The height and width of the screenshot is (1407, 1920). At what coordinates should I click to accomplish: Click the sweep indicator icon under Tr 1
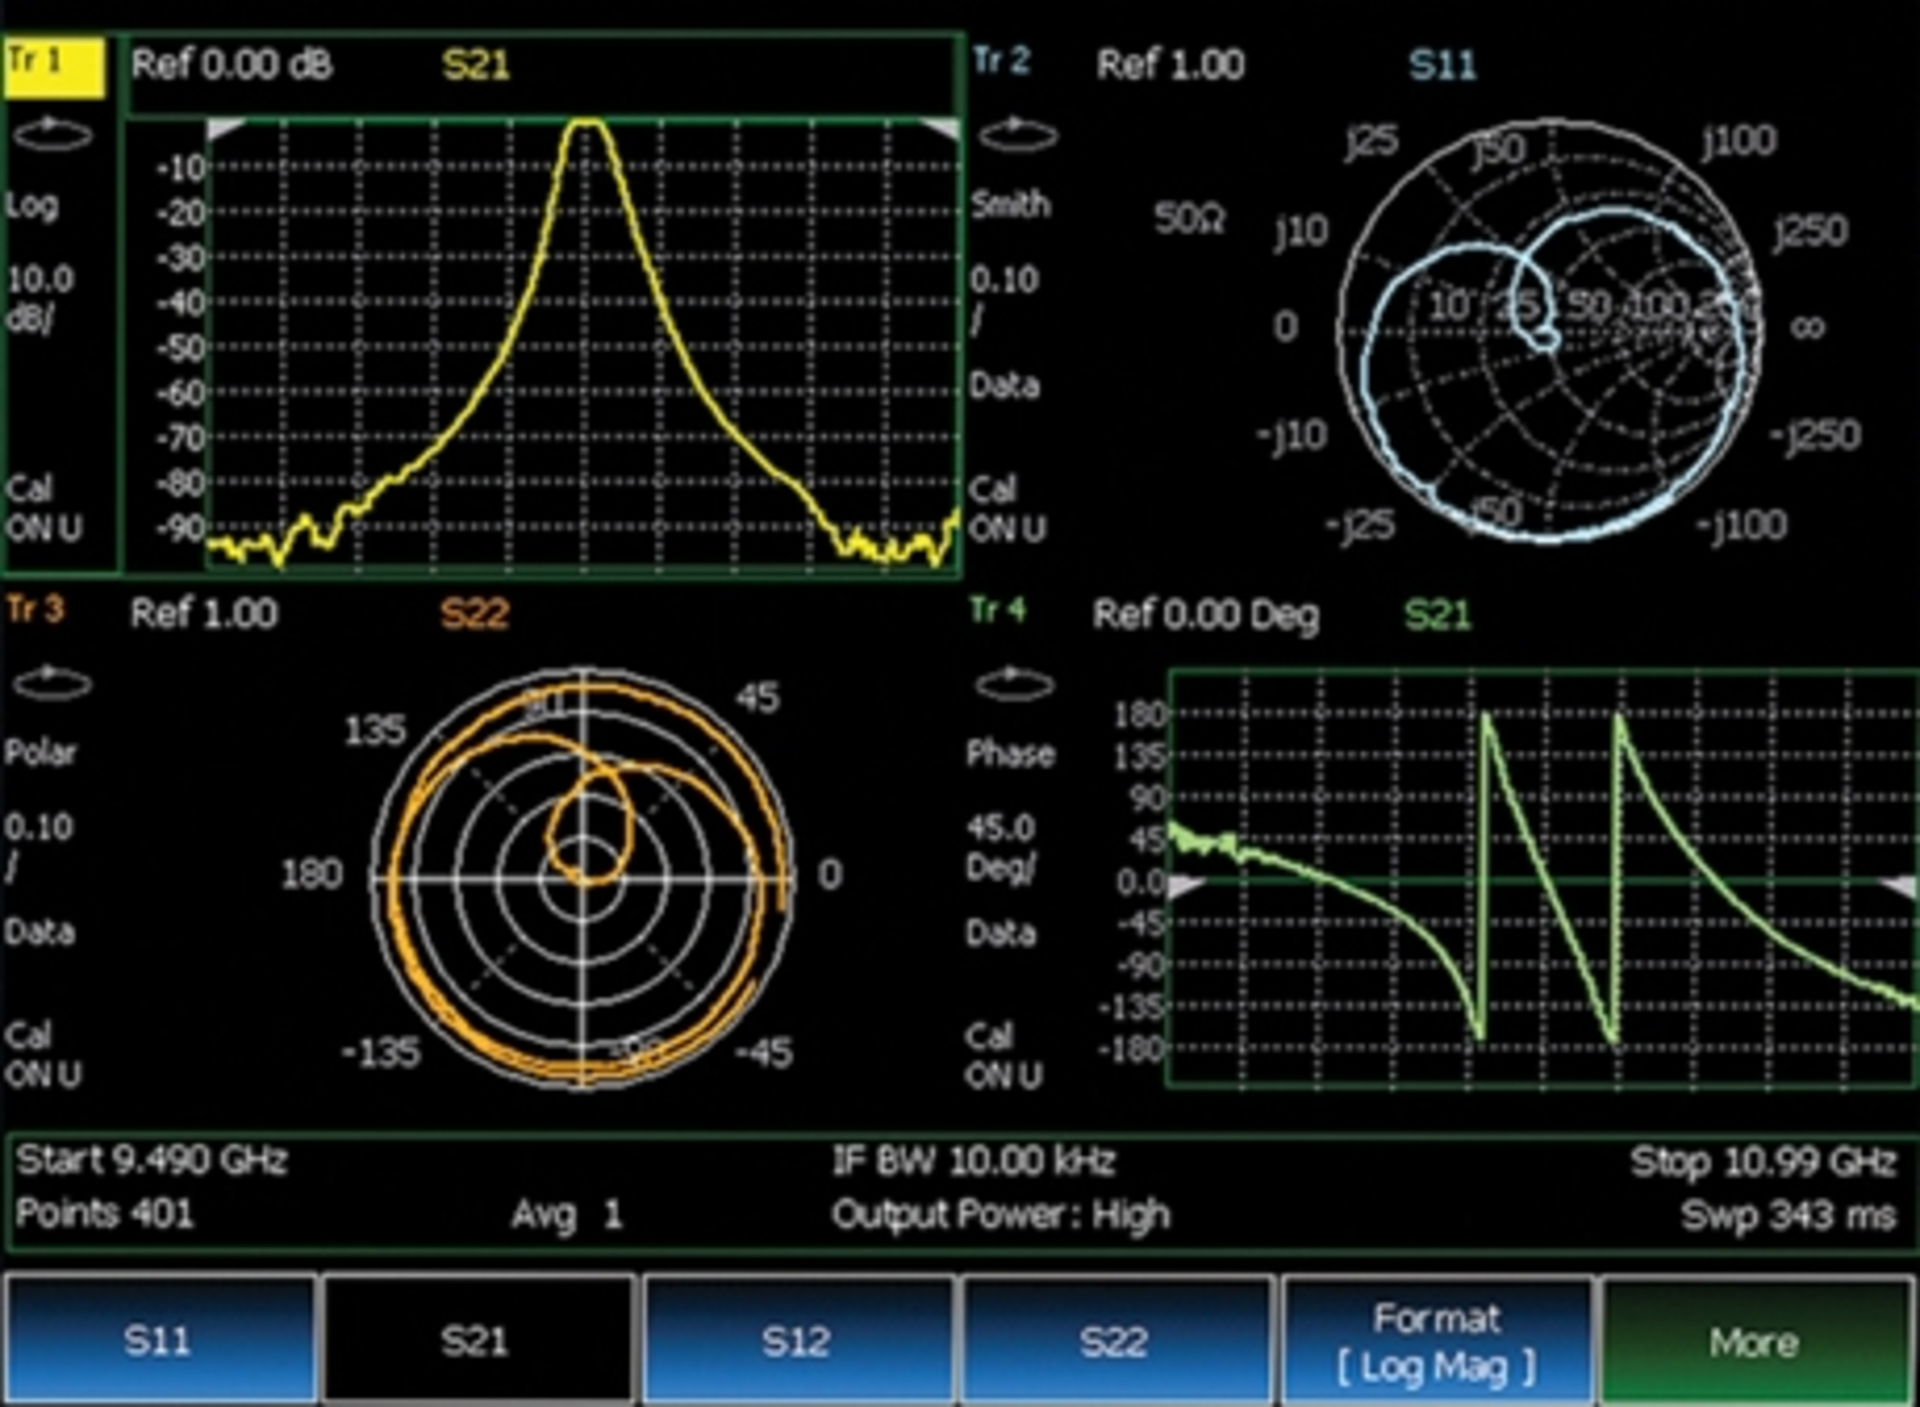coord(53,133)
